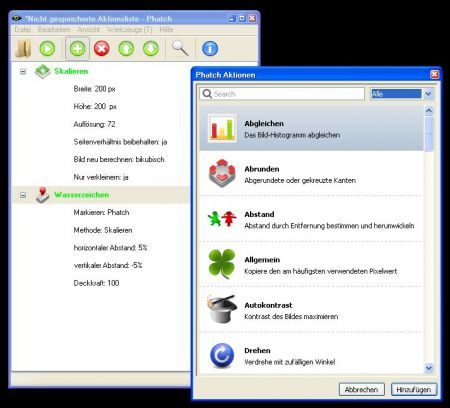This screenshot has height=408, width=450.
Task: Click the Abbrechen button
Action: [x=362, y=389]
